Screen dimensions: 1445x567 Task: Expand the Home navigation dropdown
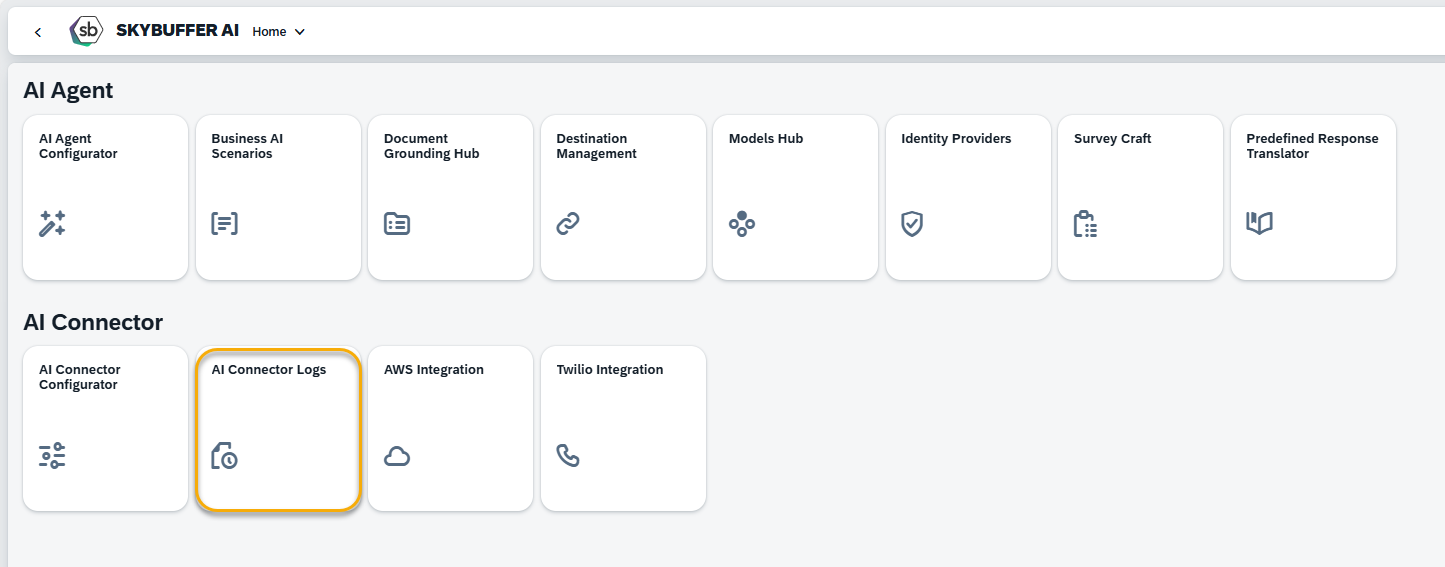click(x=279, y=32)
